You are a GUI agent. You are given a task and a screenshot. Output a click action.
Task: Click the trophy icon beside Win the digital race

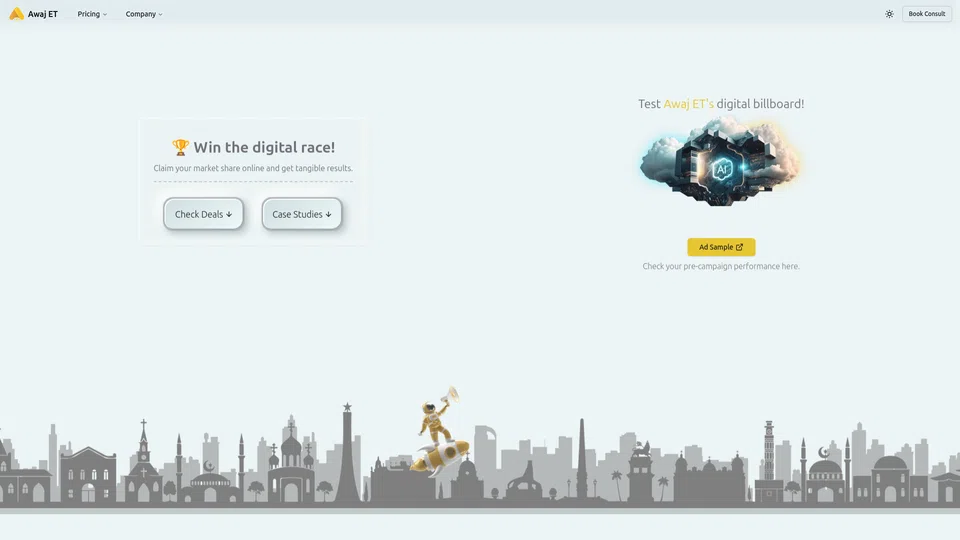(181, 147)
